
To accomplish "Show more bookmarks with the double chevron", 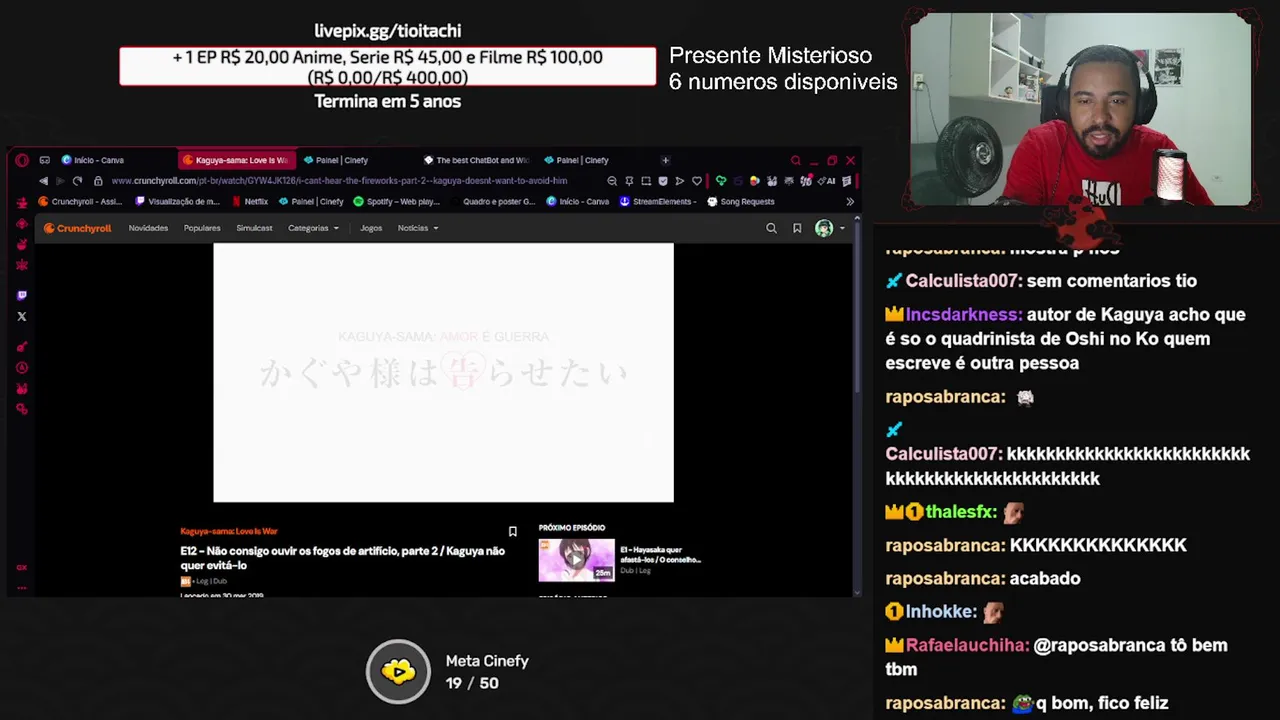I will [x=850, y=201].
